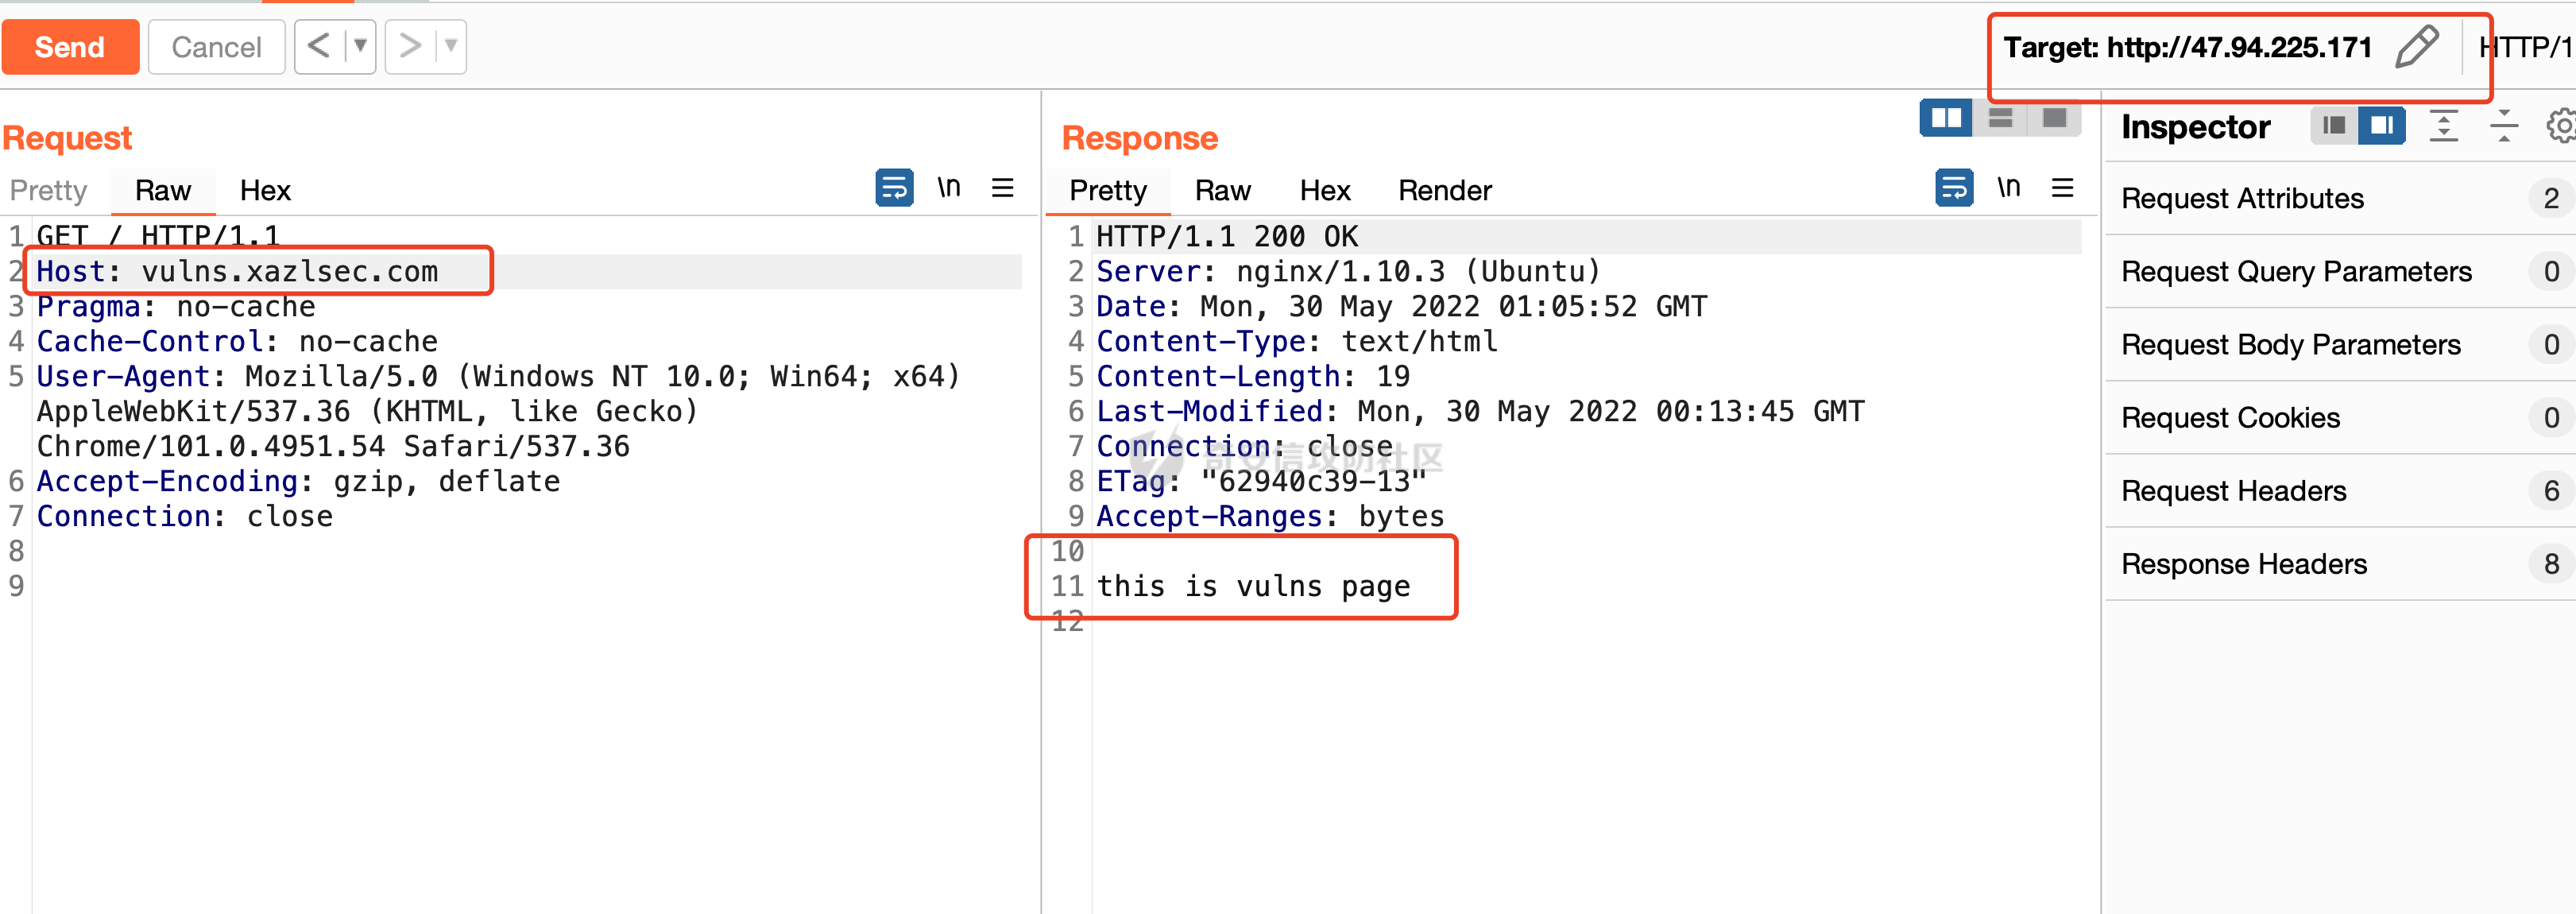Open the previous history dropdown arrow
The width and height of the screenshot is (2576, 914).
(x=360, y=46)
